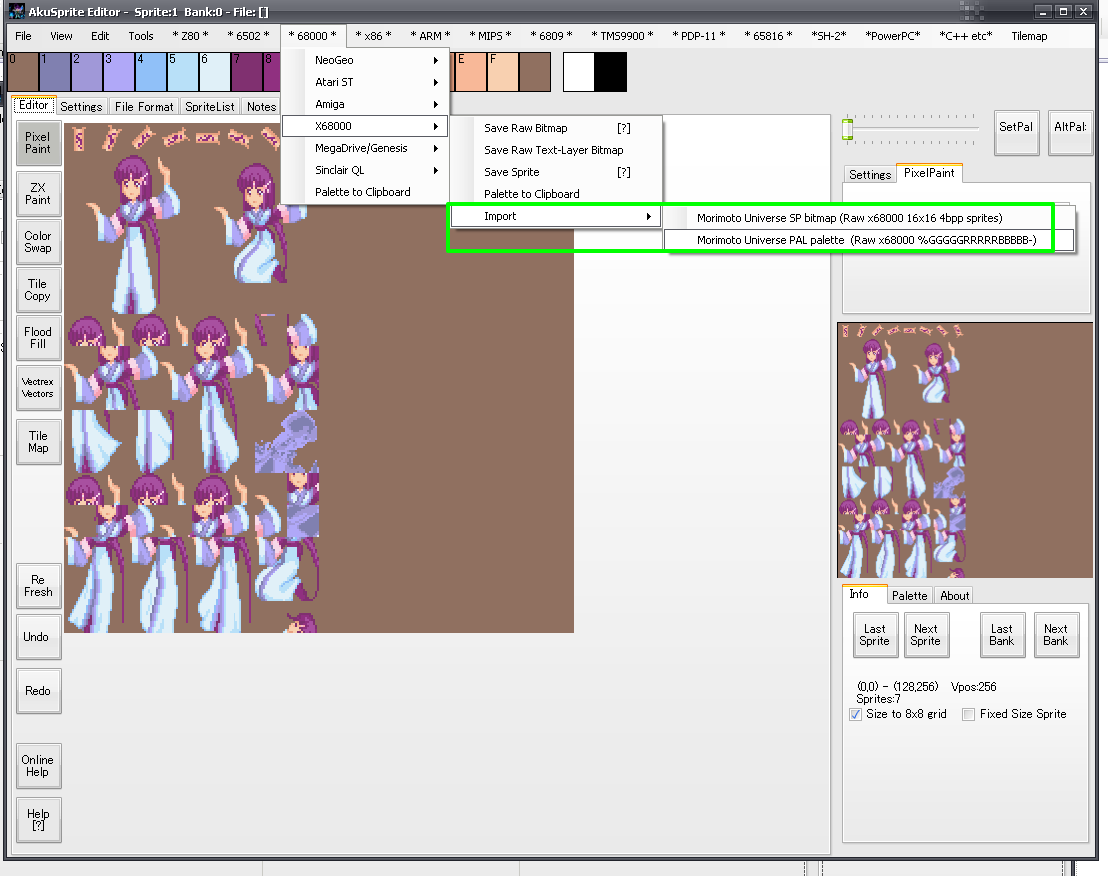Click the Re Fresh button

tap(38, 586)
